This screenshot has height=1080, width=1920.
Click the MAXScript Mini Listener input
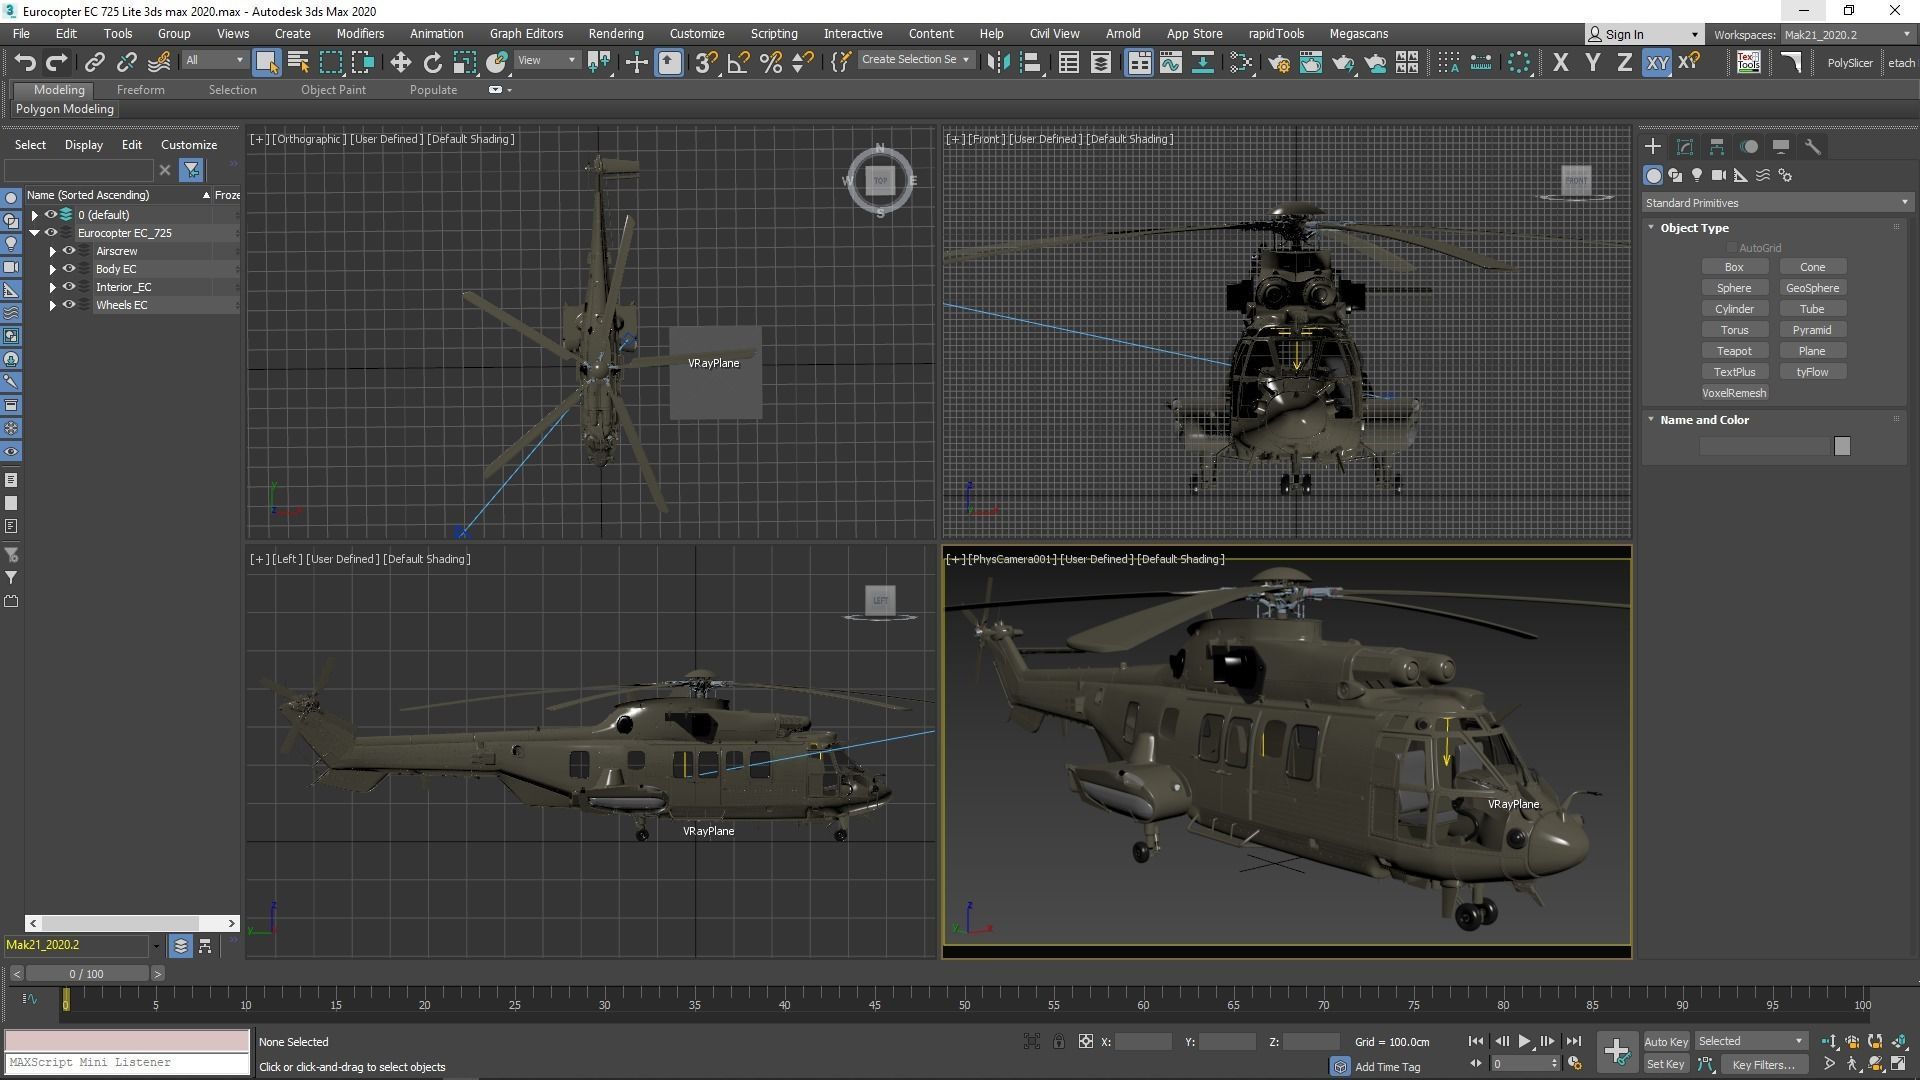tap(127, 1063)
